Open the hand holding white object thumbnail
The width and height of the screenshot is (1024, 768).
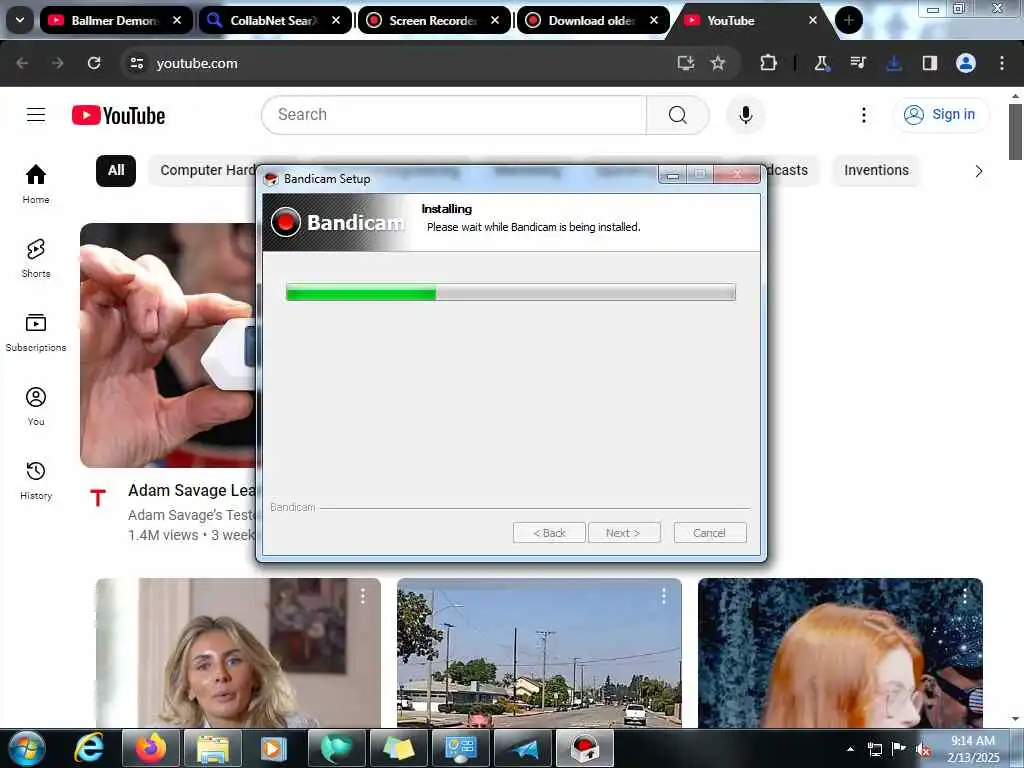pyautogui.click(x=168, y=345)
